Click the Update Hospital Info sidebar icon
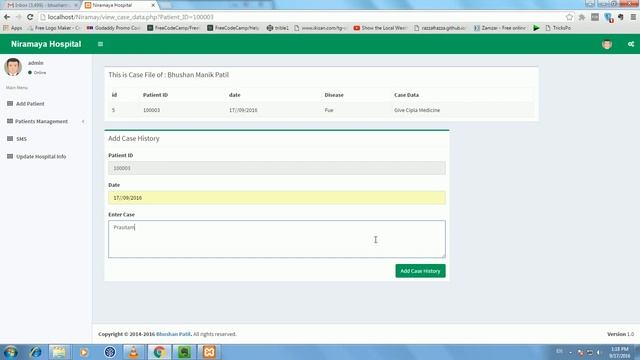The image size is (640, 360). (10, 156)
